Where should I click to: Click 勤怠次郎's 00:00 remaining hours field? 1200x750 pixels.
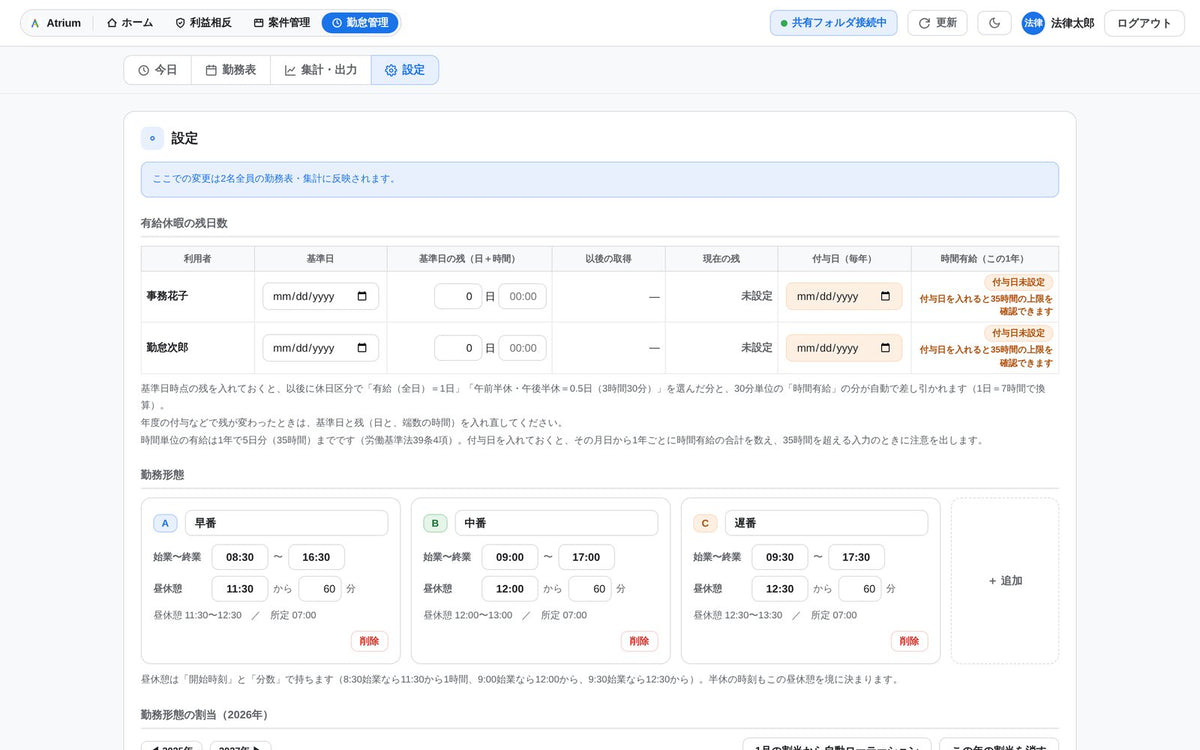point(523,348)
